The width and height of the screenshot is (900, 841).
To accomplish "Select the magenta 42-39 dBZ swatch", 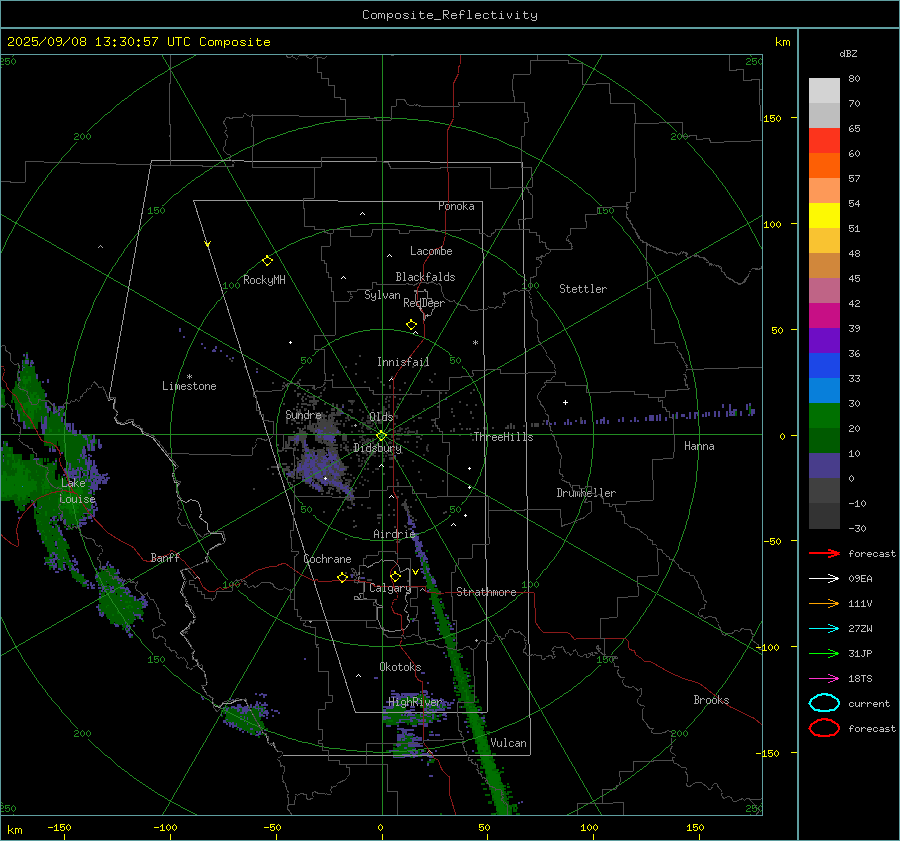I will pyautogui.click(x=824, y=316).
